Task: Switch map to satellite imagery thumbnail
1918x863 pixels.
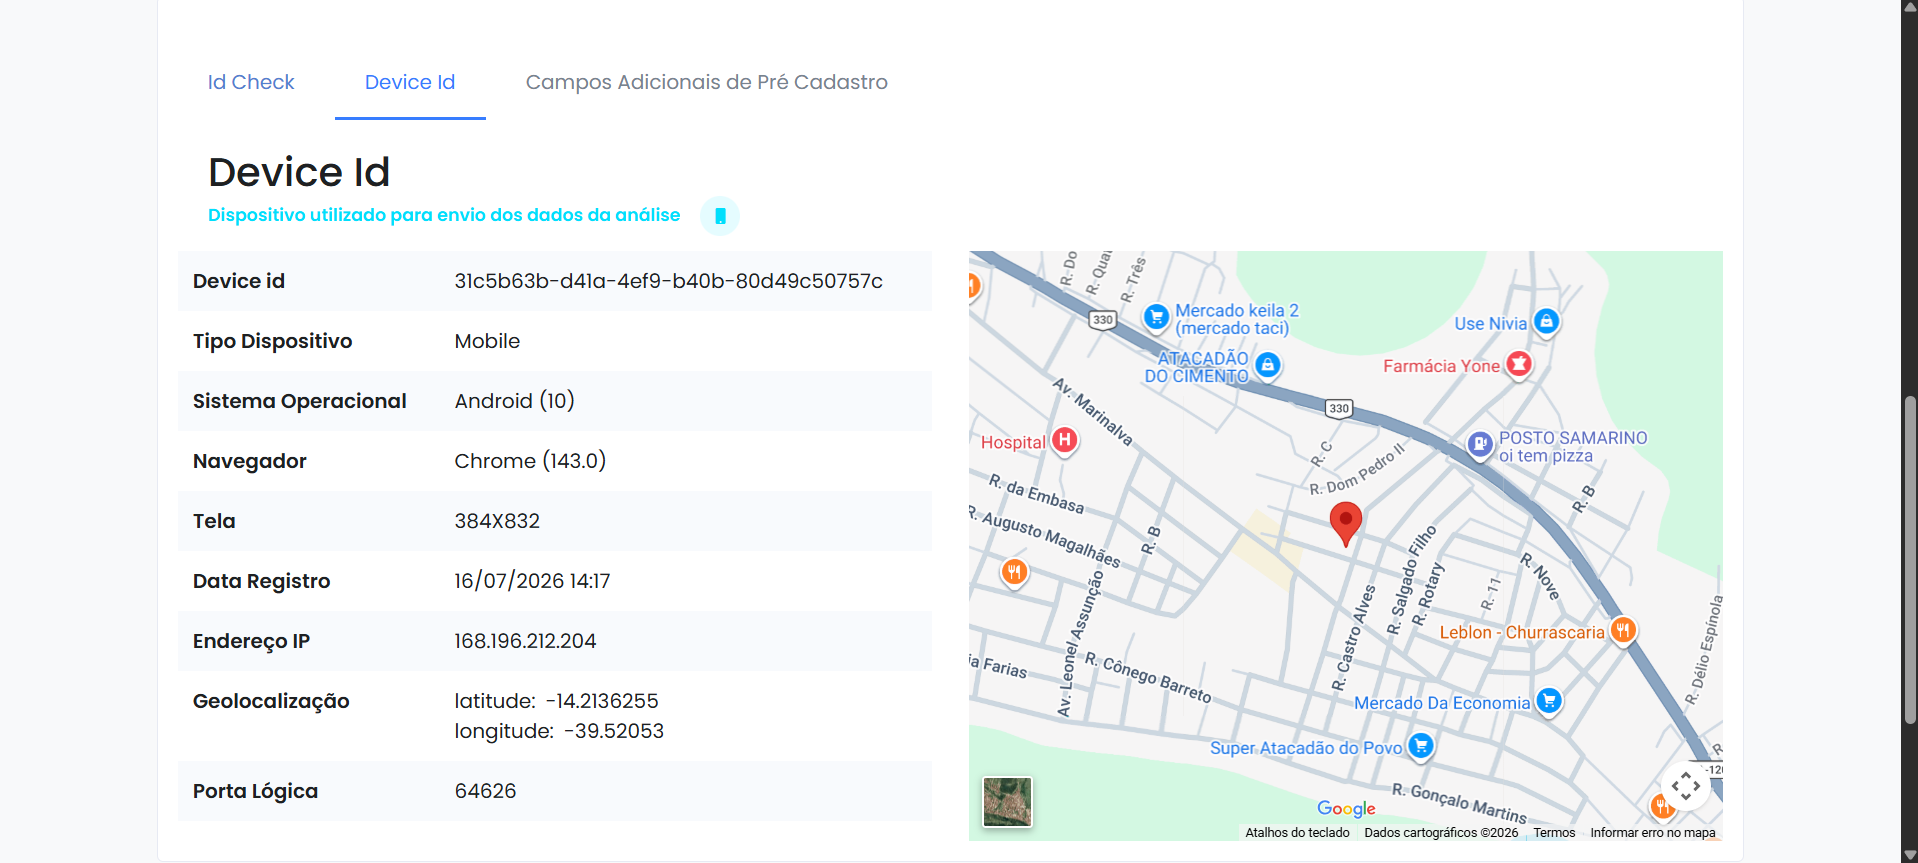Action: coord(1007,802)
